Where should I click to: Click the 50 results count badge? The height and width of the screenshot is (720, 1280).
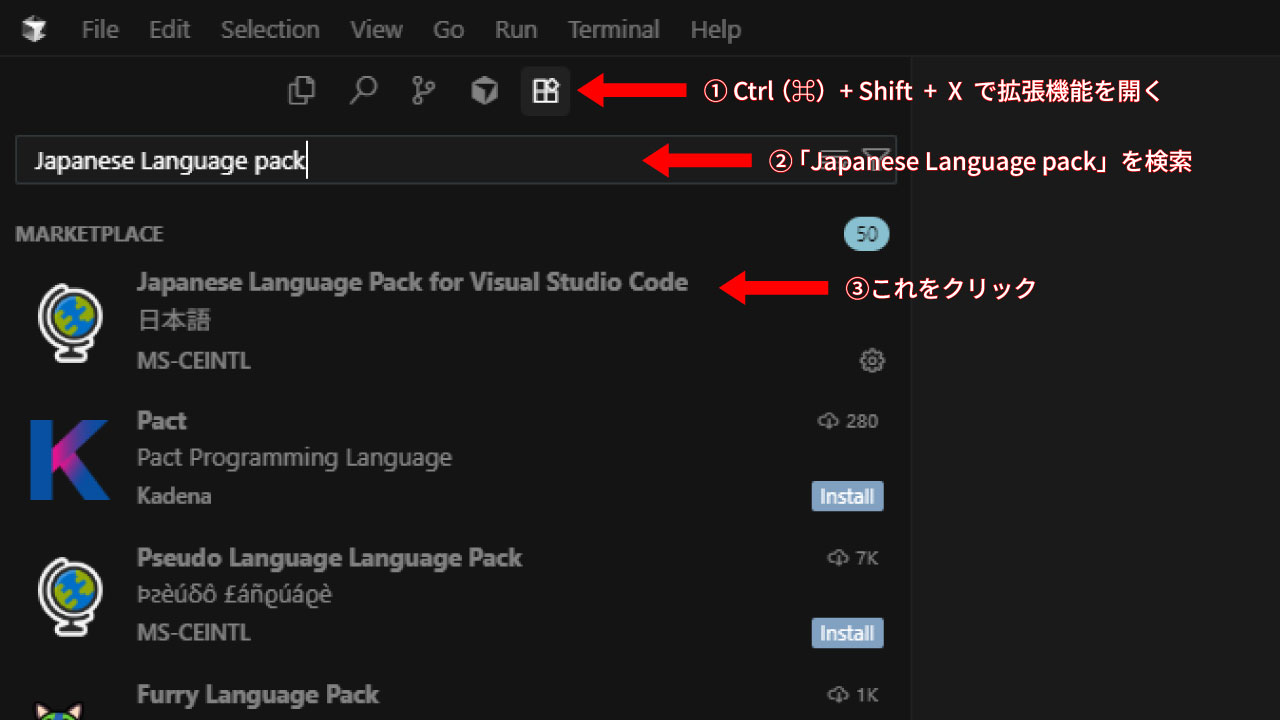click(x=867, y=235)
